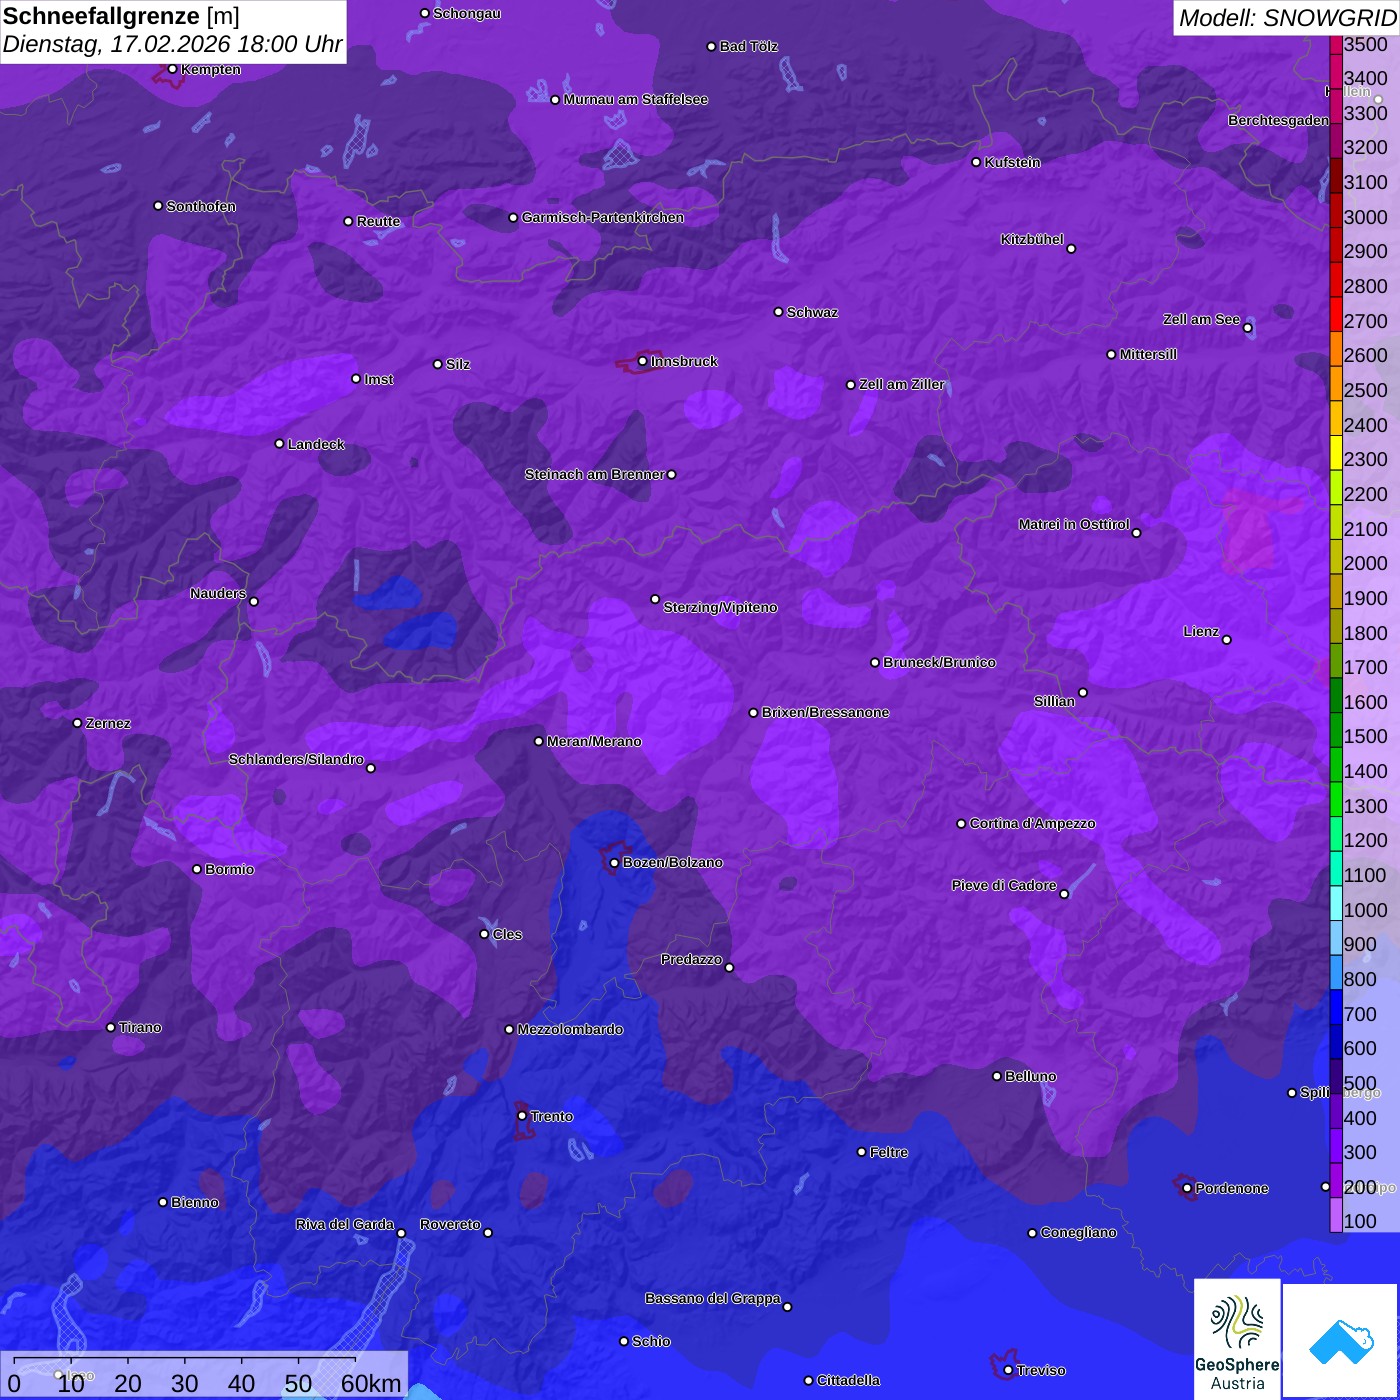The image size is (1400, 1400).
Task: Click the Zell am See label
Action: point(1201,319)
